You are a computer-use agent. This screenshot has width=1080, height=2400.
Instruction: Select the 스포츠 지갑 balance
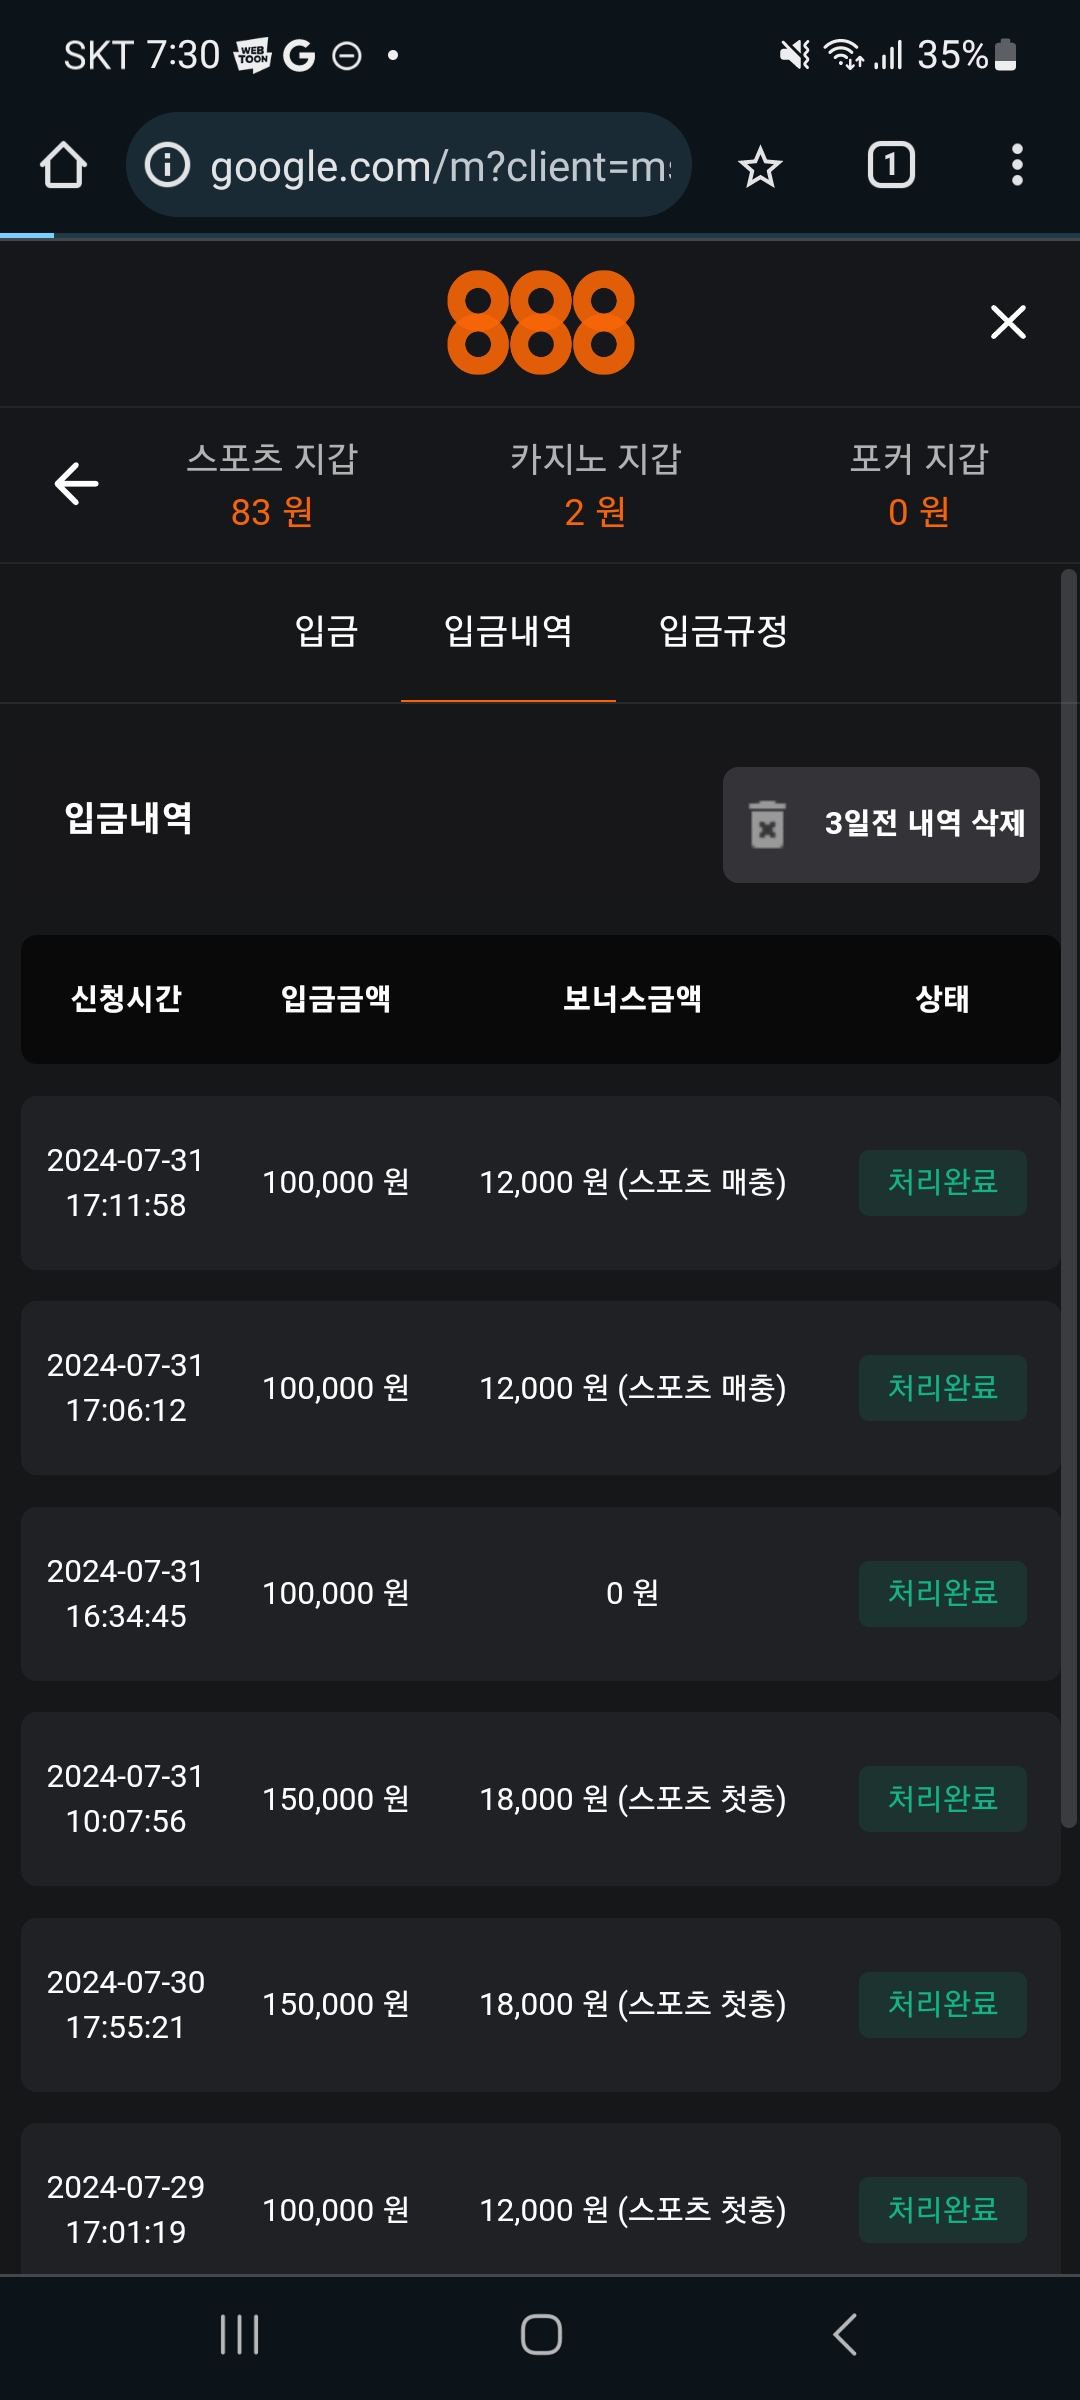(272, 485)
